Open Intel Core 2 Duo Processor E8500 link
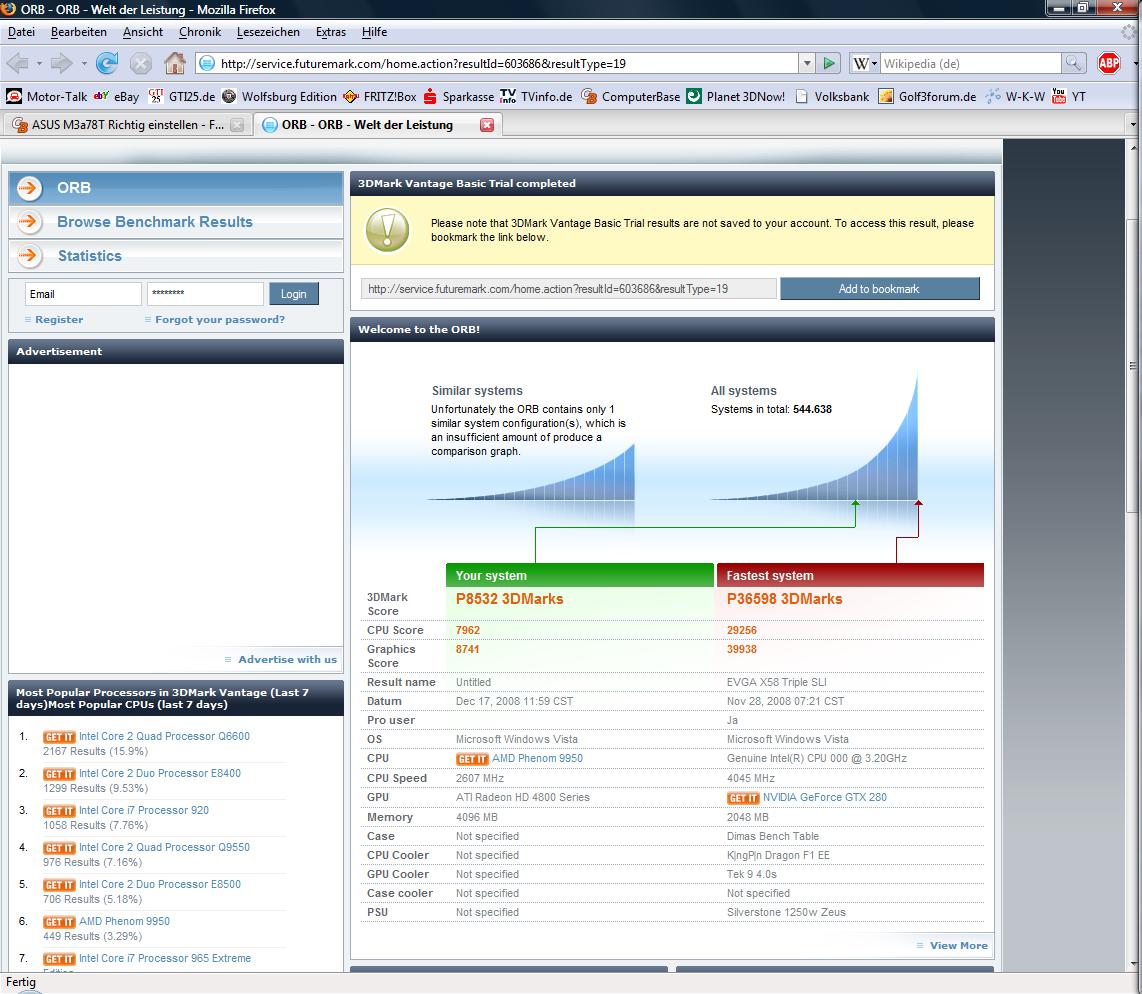This screenshot has height=994, width=1142. coord(160,884)
